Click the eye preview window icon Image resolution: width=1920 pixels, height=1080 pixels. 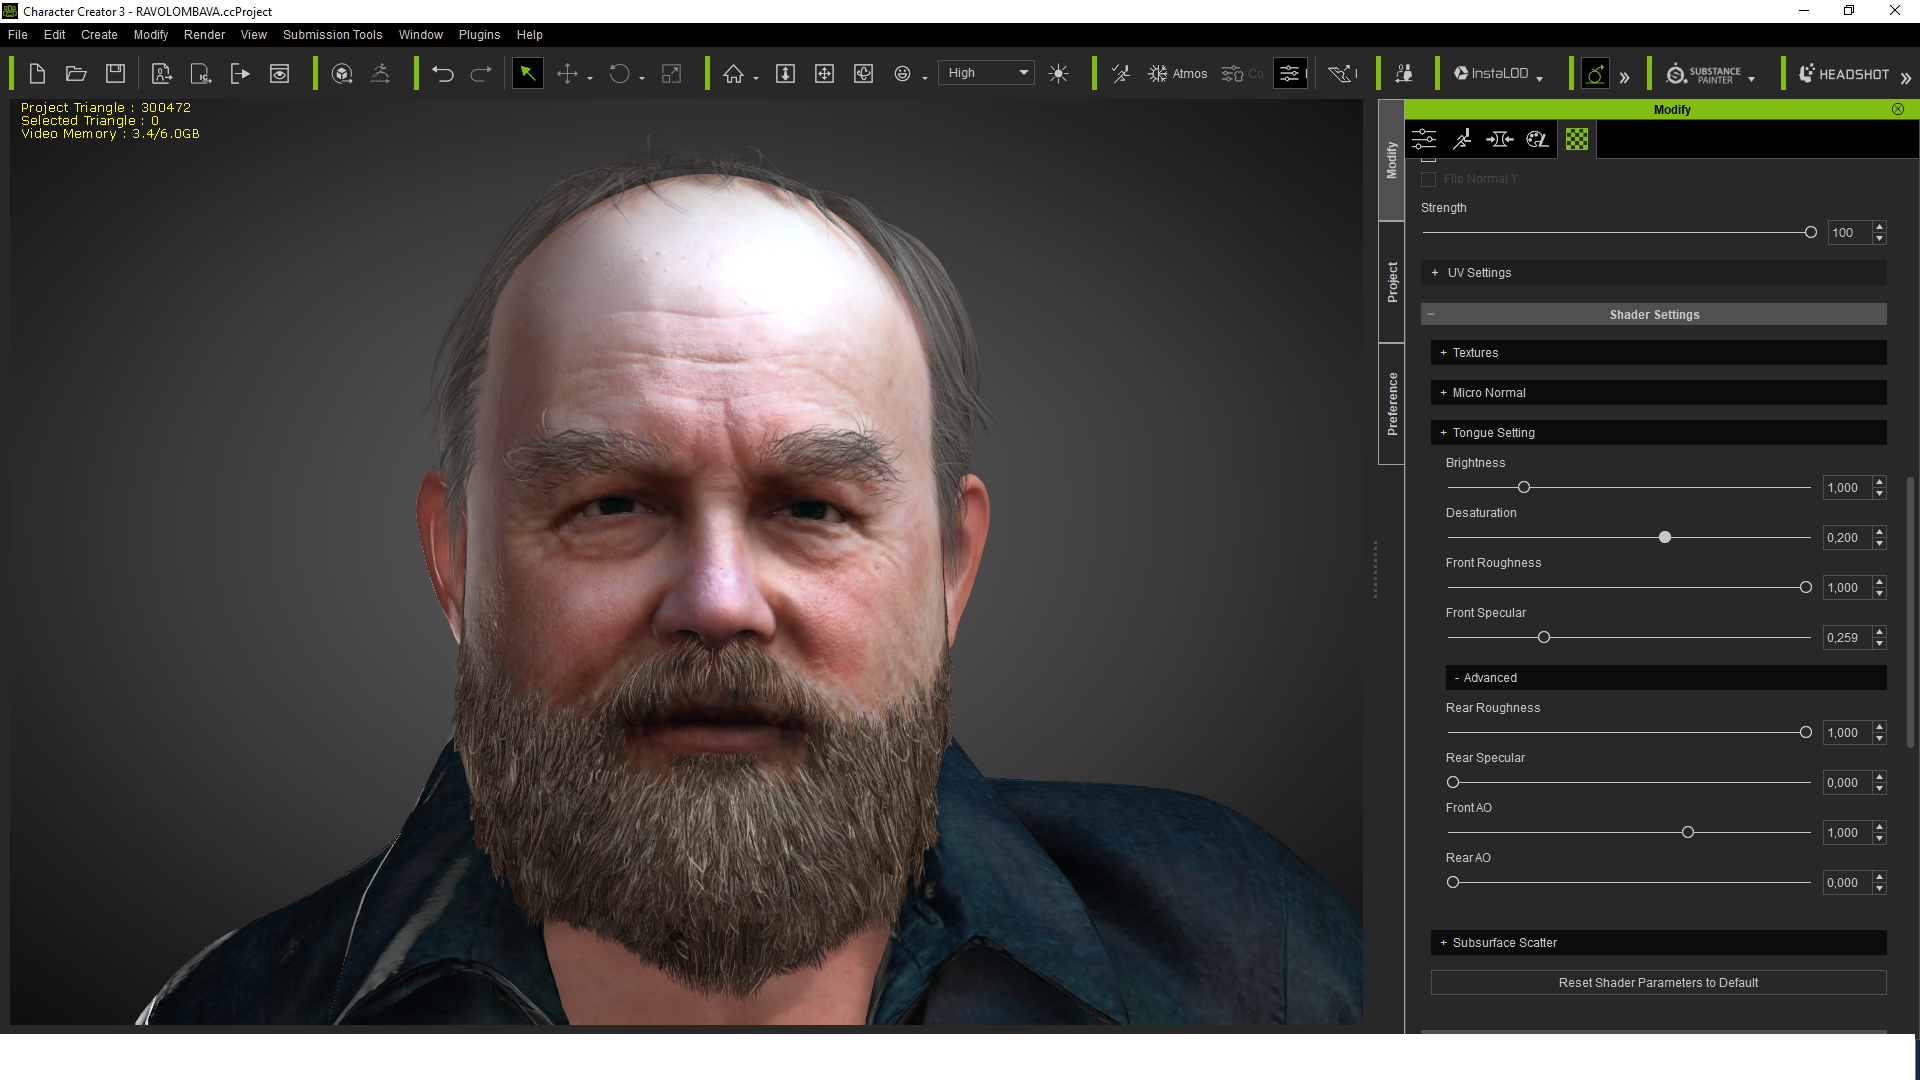[280, 73]
